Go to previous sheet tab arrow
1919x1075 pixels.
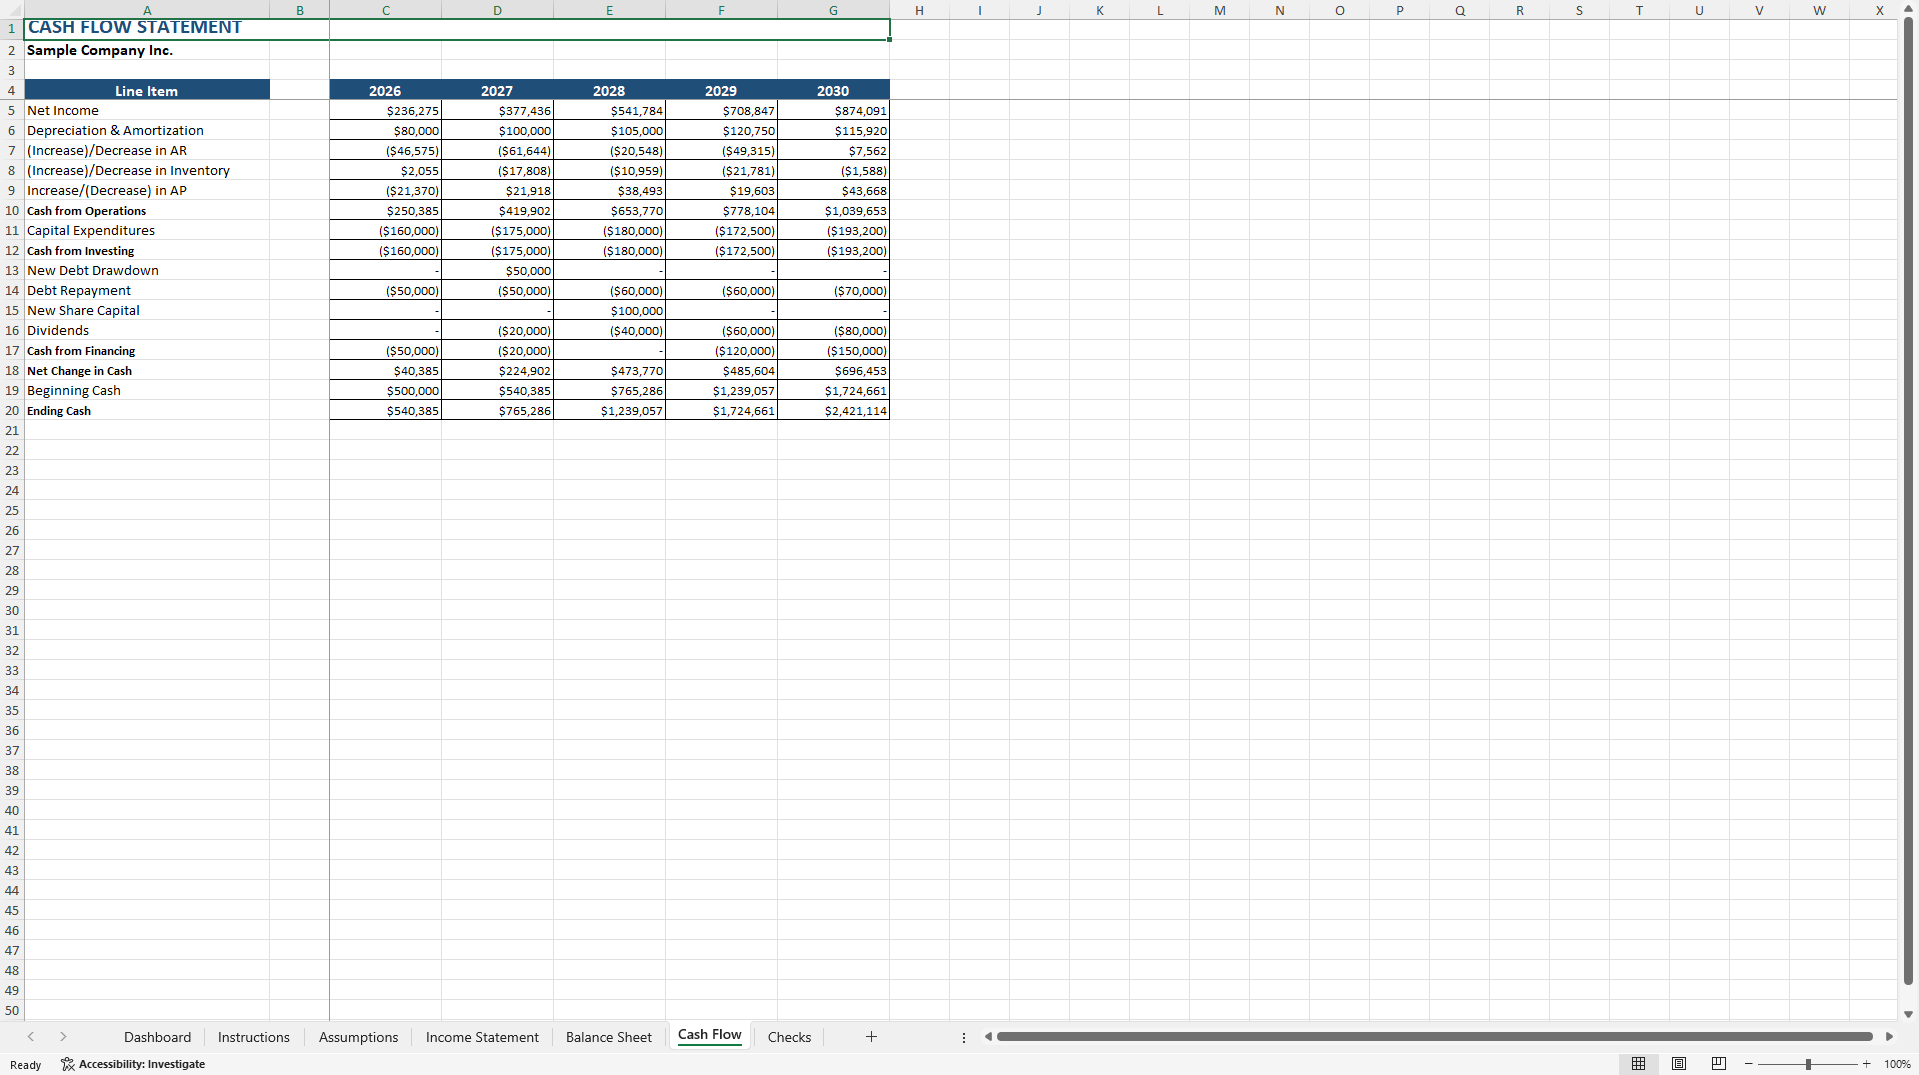pyautogui.click(x=31, y=1037)
